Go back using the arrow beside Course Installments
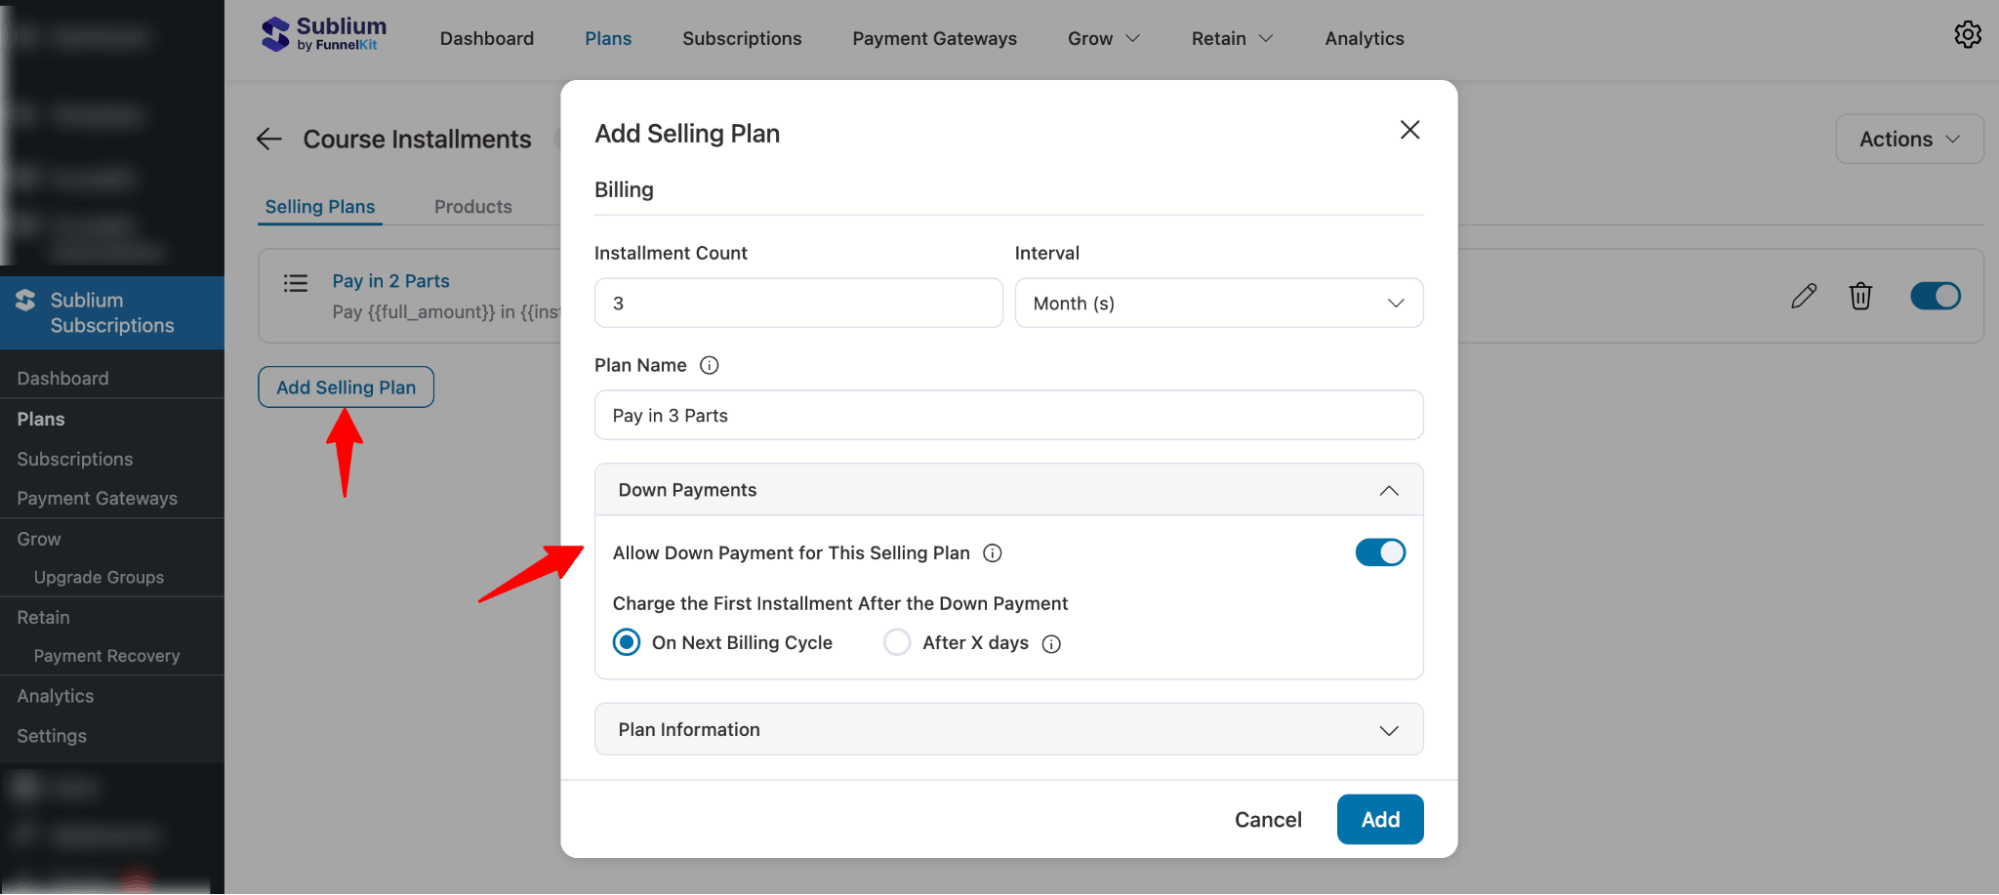The height and width of the screenshot is (895, 1999). coord(268,139)
